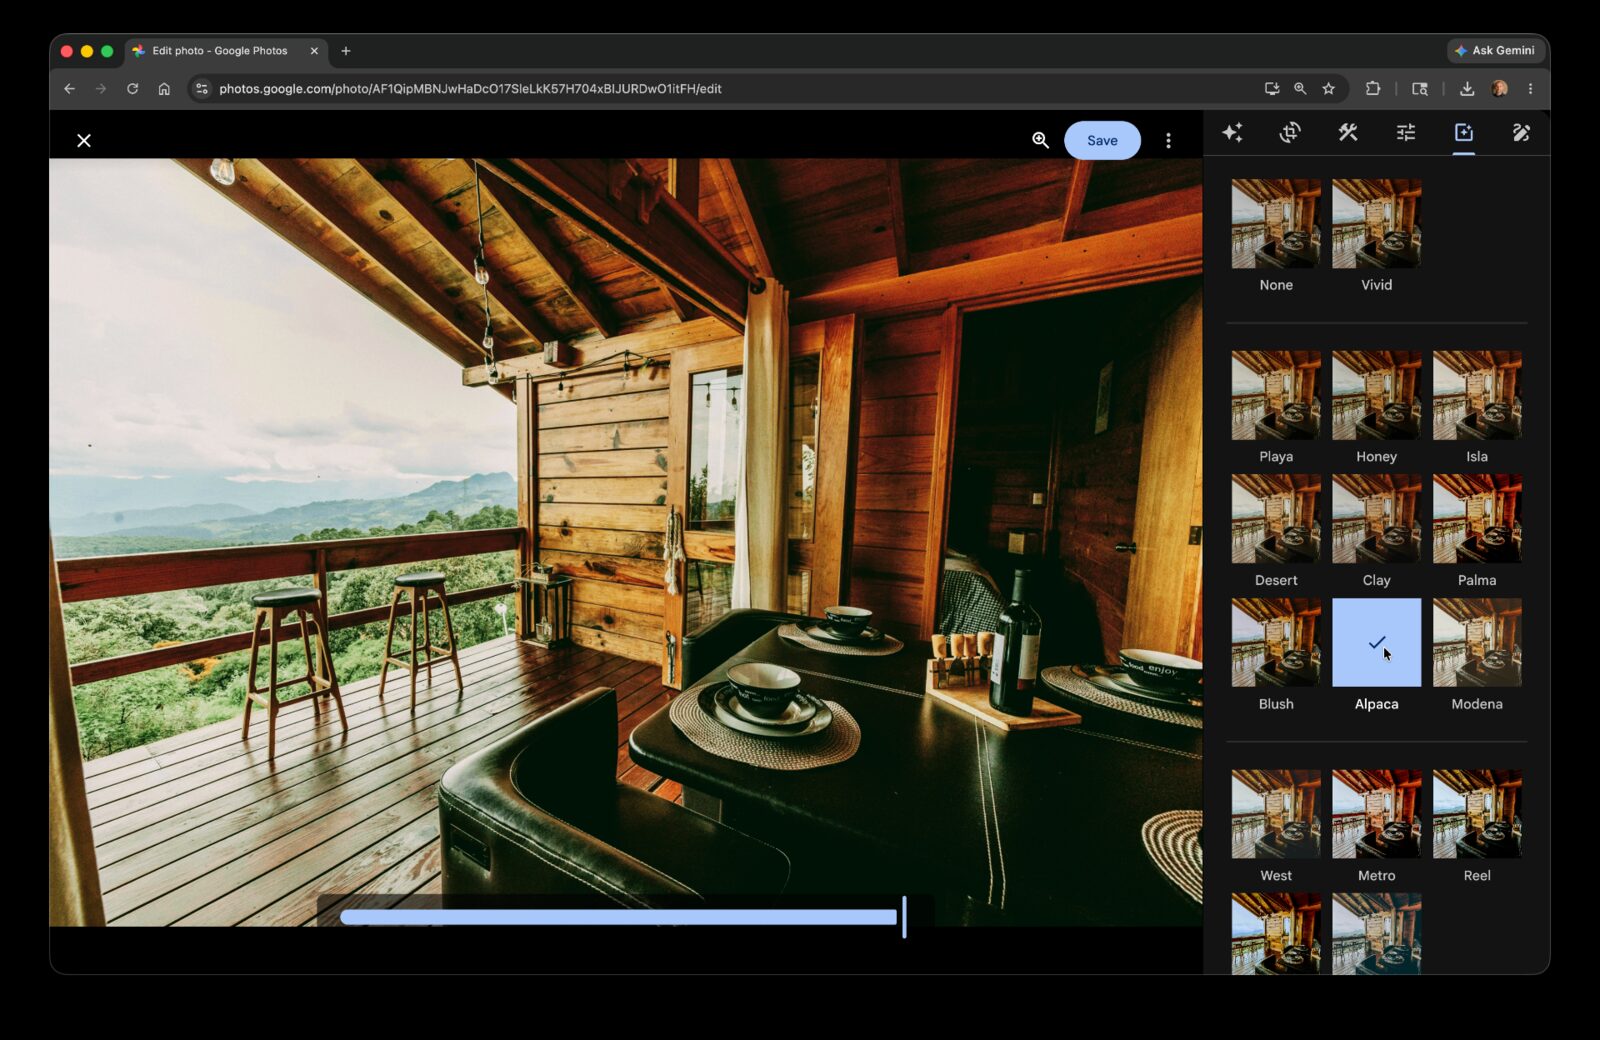Save the edited photo
The height and width of the screenshot is (1040, 1600).
point(1102,141)
